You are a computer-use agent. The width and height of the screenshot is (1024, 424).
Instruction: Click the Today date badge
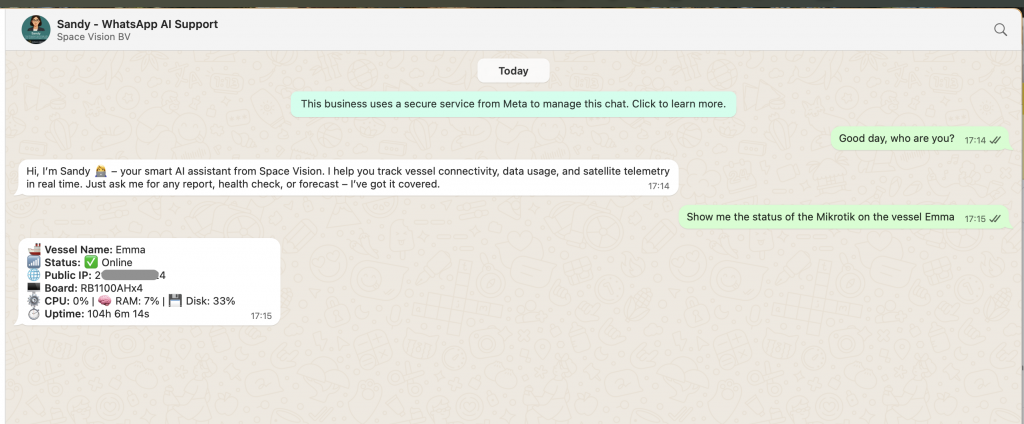tap(513, 71)
